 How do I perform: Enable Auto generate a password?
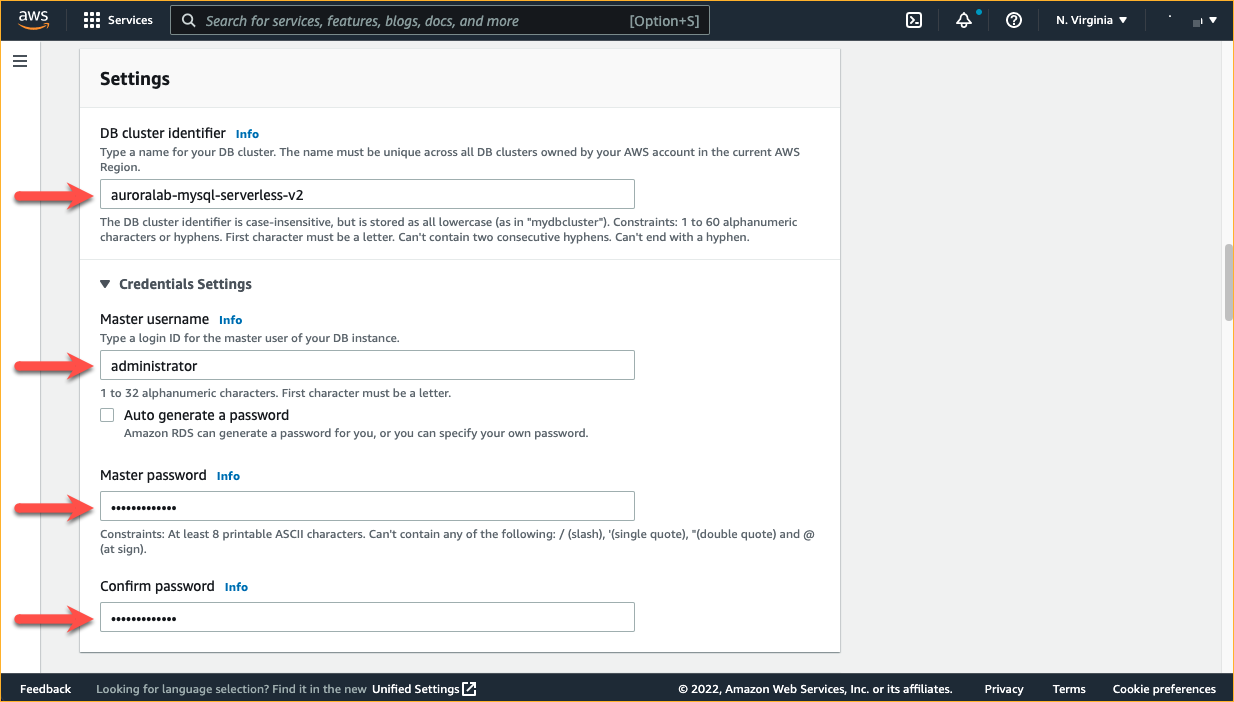(107, 414)
